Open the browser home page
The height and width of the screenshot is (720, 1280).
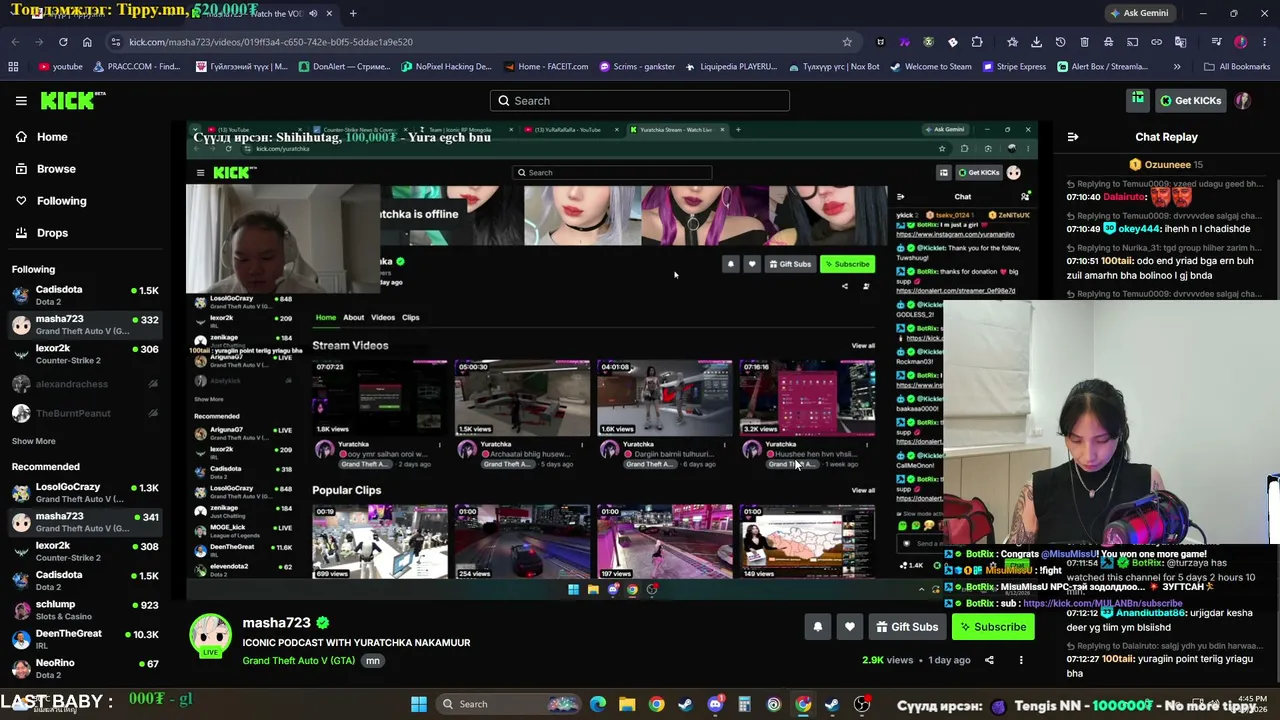pos(87,42)
